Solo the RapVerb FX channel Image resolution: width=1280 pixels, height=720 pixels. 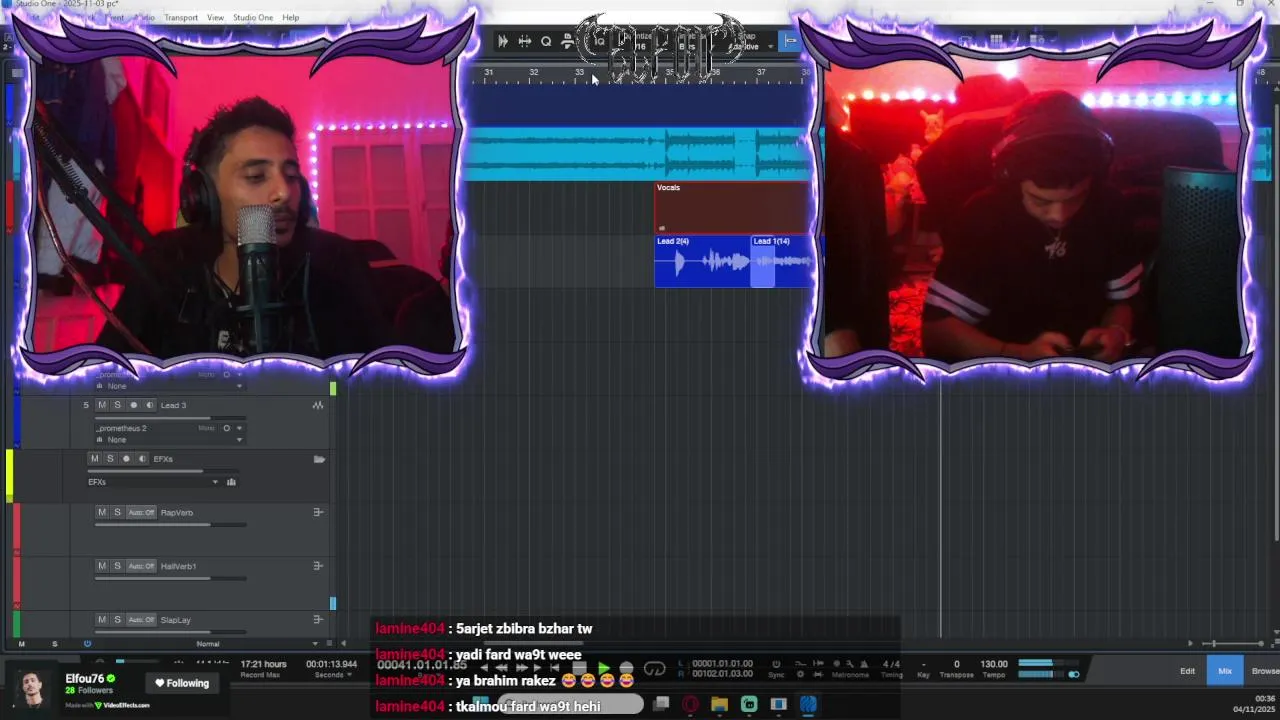117,512
